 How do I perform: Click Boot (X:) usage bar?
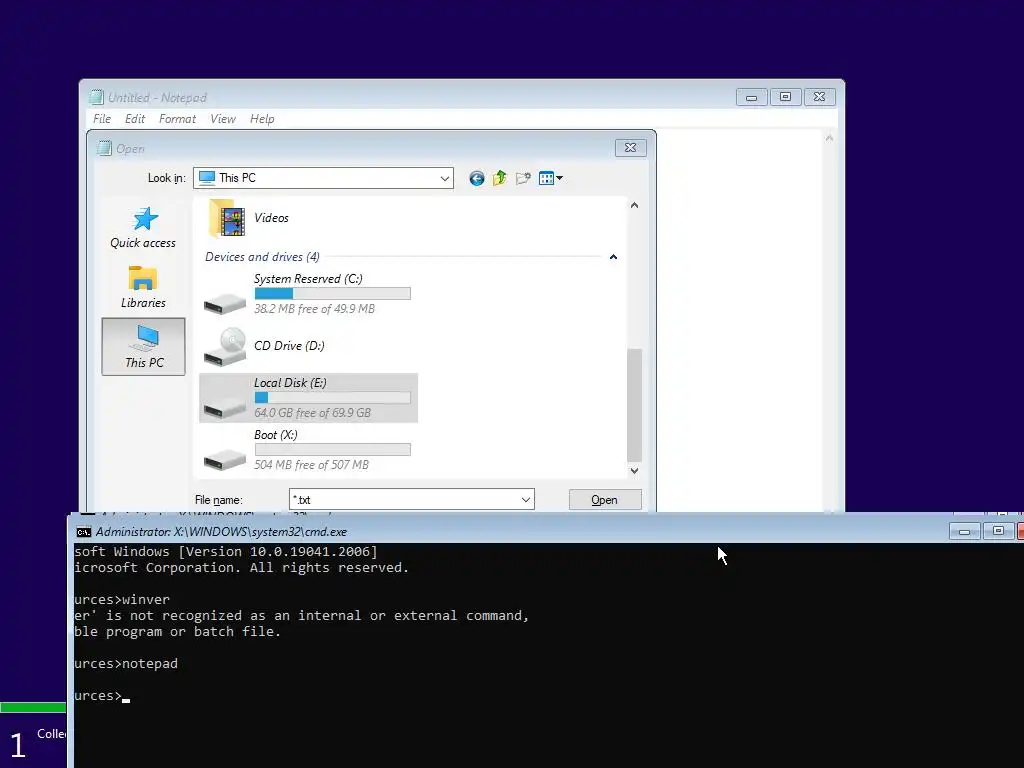tap(332, 449)
